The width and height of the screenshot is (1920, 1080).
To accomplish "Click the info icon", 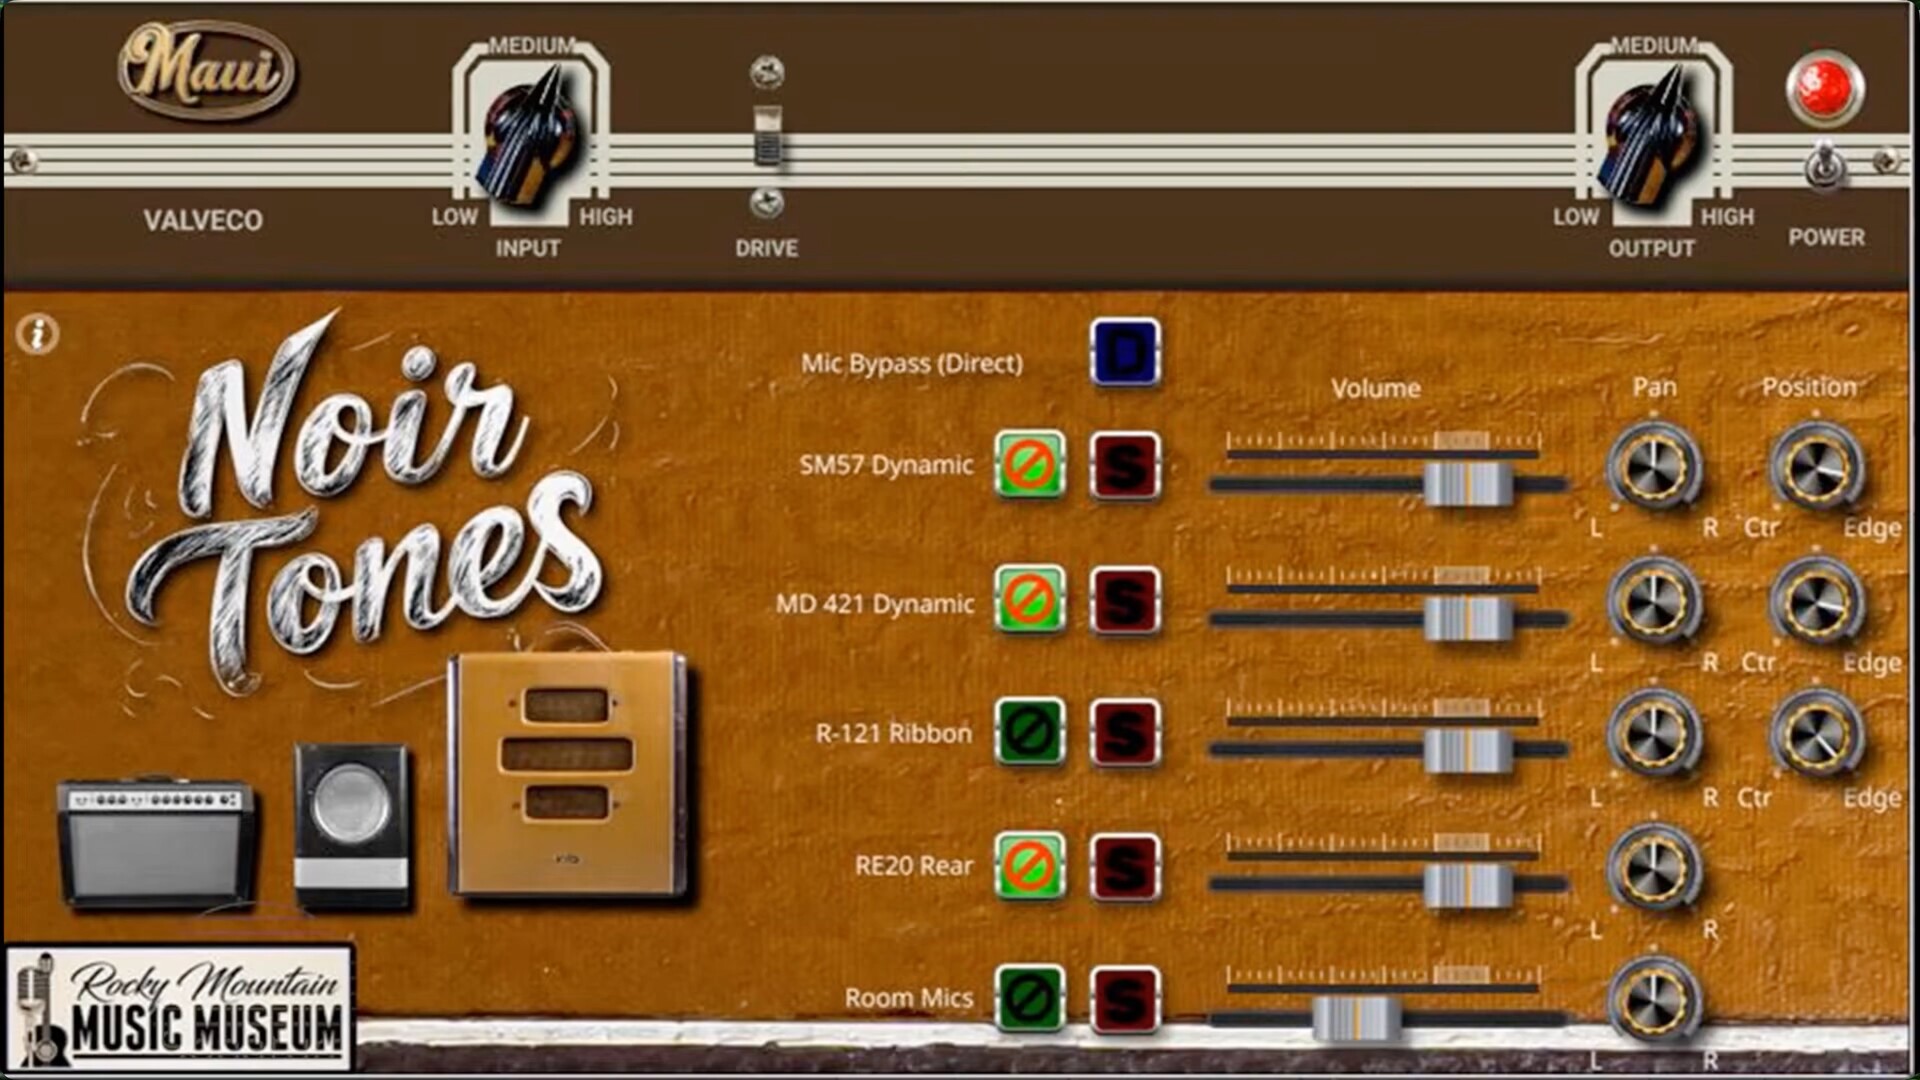I will coord(38,334).
